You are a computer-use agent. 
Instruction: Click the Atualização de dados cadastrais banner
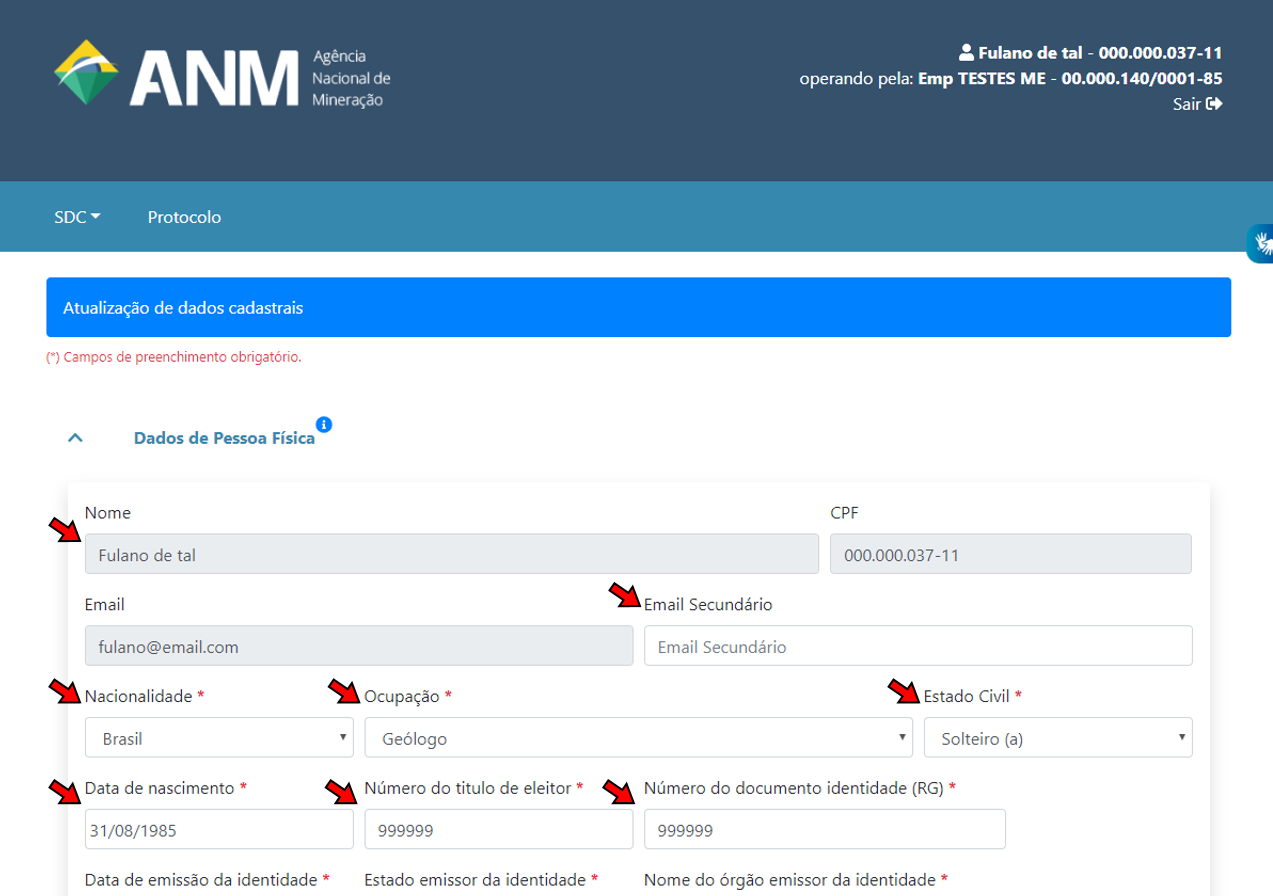click(x=638, y=308)
